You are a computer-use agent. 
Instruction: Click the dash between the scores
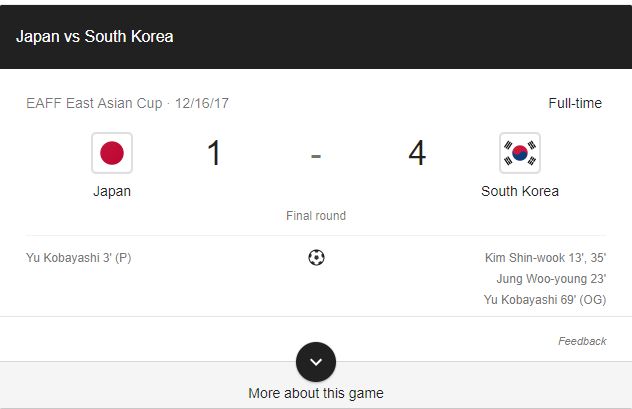tap(316, 156)
